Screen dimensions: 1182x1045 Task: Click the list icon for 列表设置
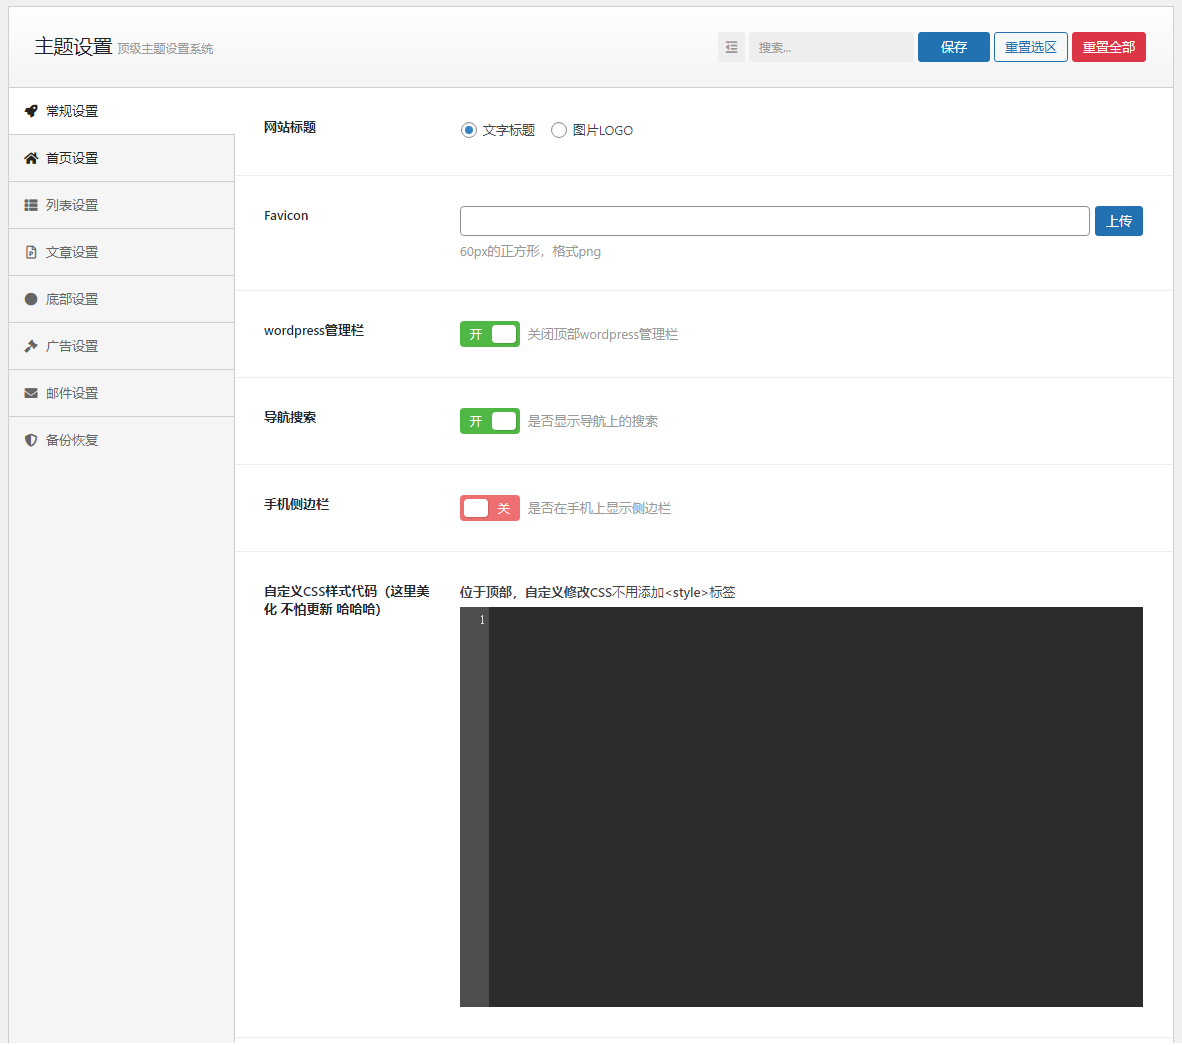coord(31,205)
